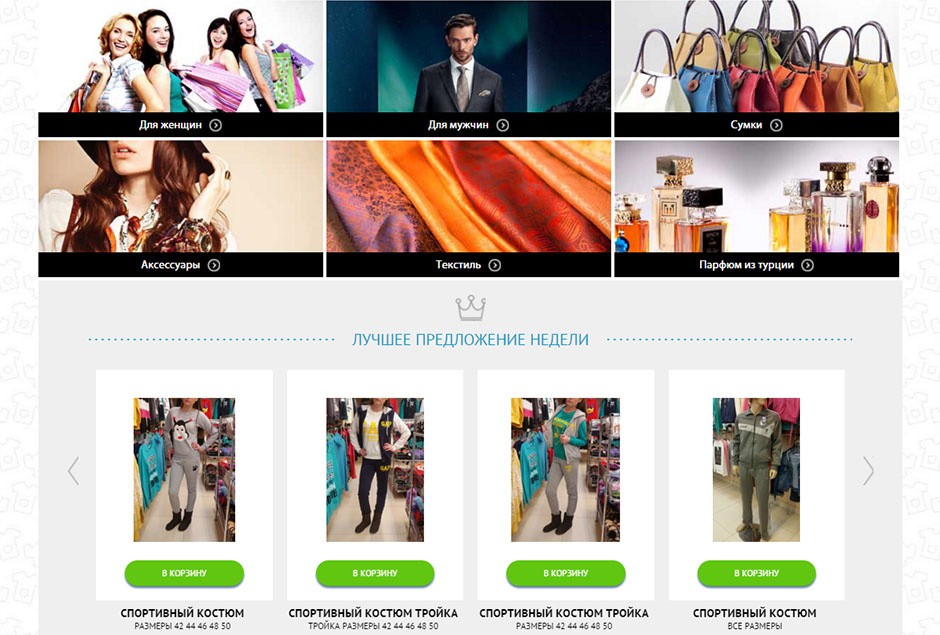This screenshot has width=940, height=635.
Task: Click arrow icon next to Для женщин
Action: pos(215,125)
